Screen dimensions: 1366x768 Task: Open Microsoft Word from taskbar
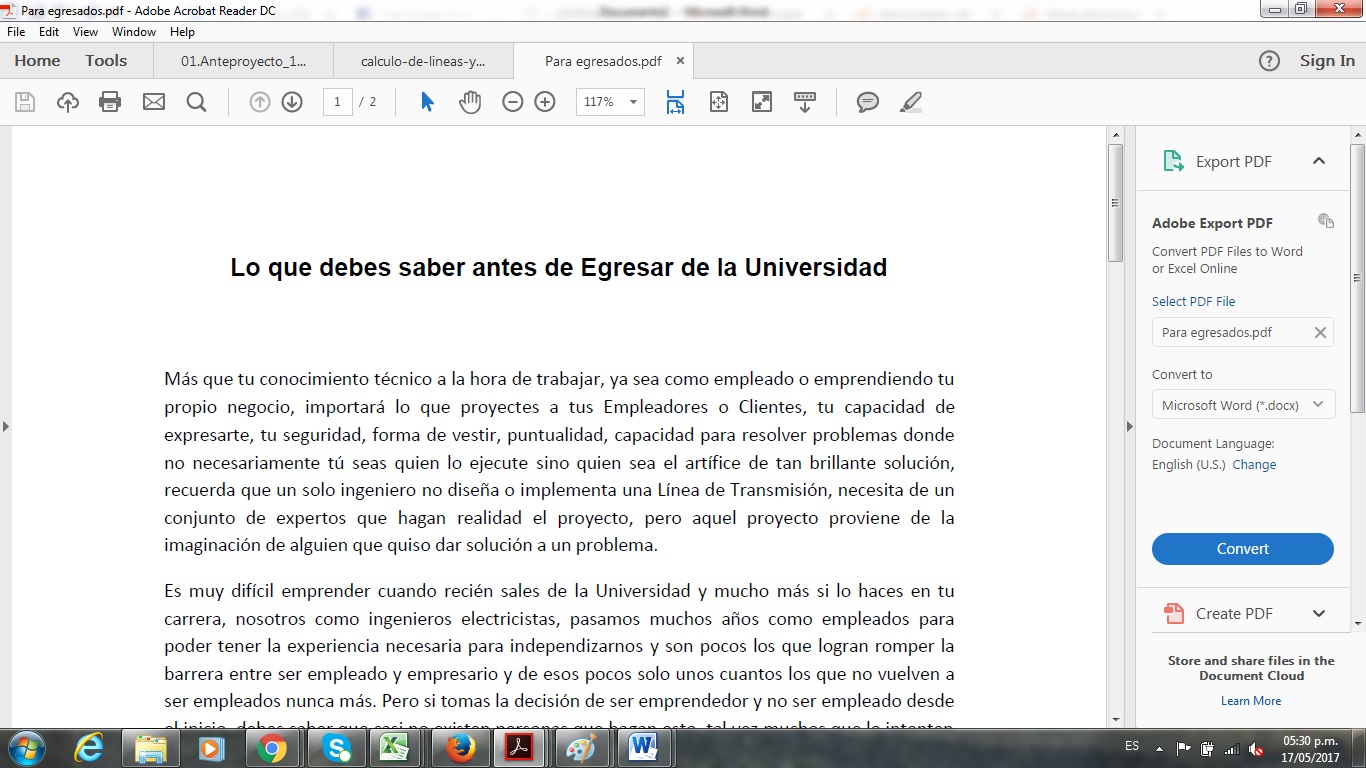pyautogui.click(x=643, y=748)
